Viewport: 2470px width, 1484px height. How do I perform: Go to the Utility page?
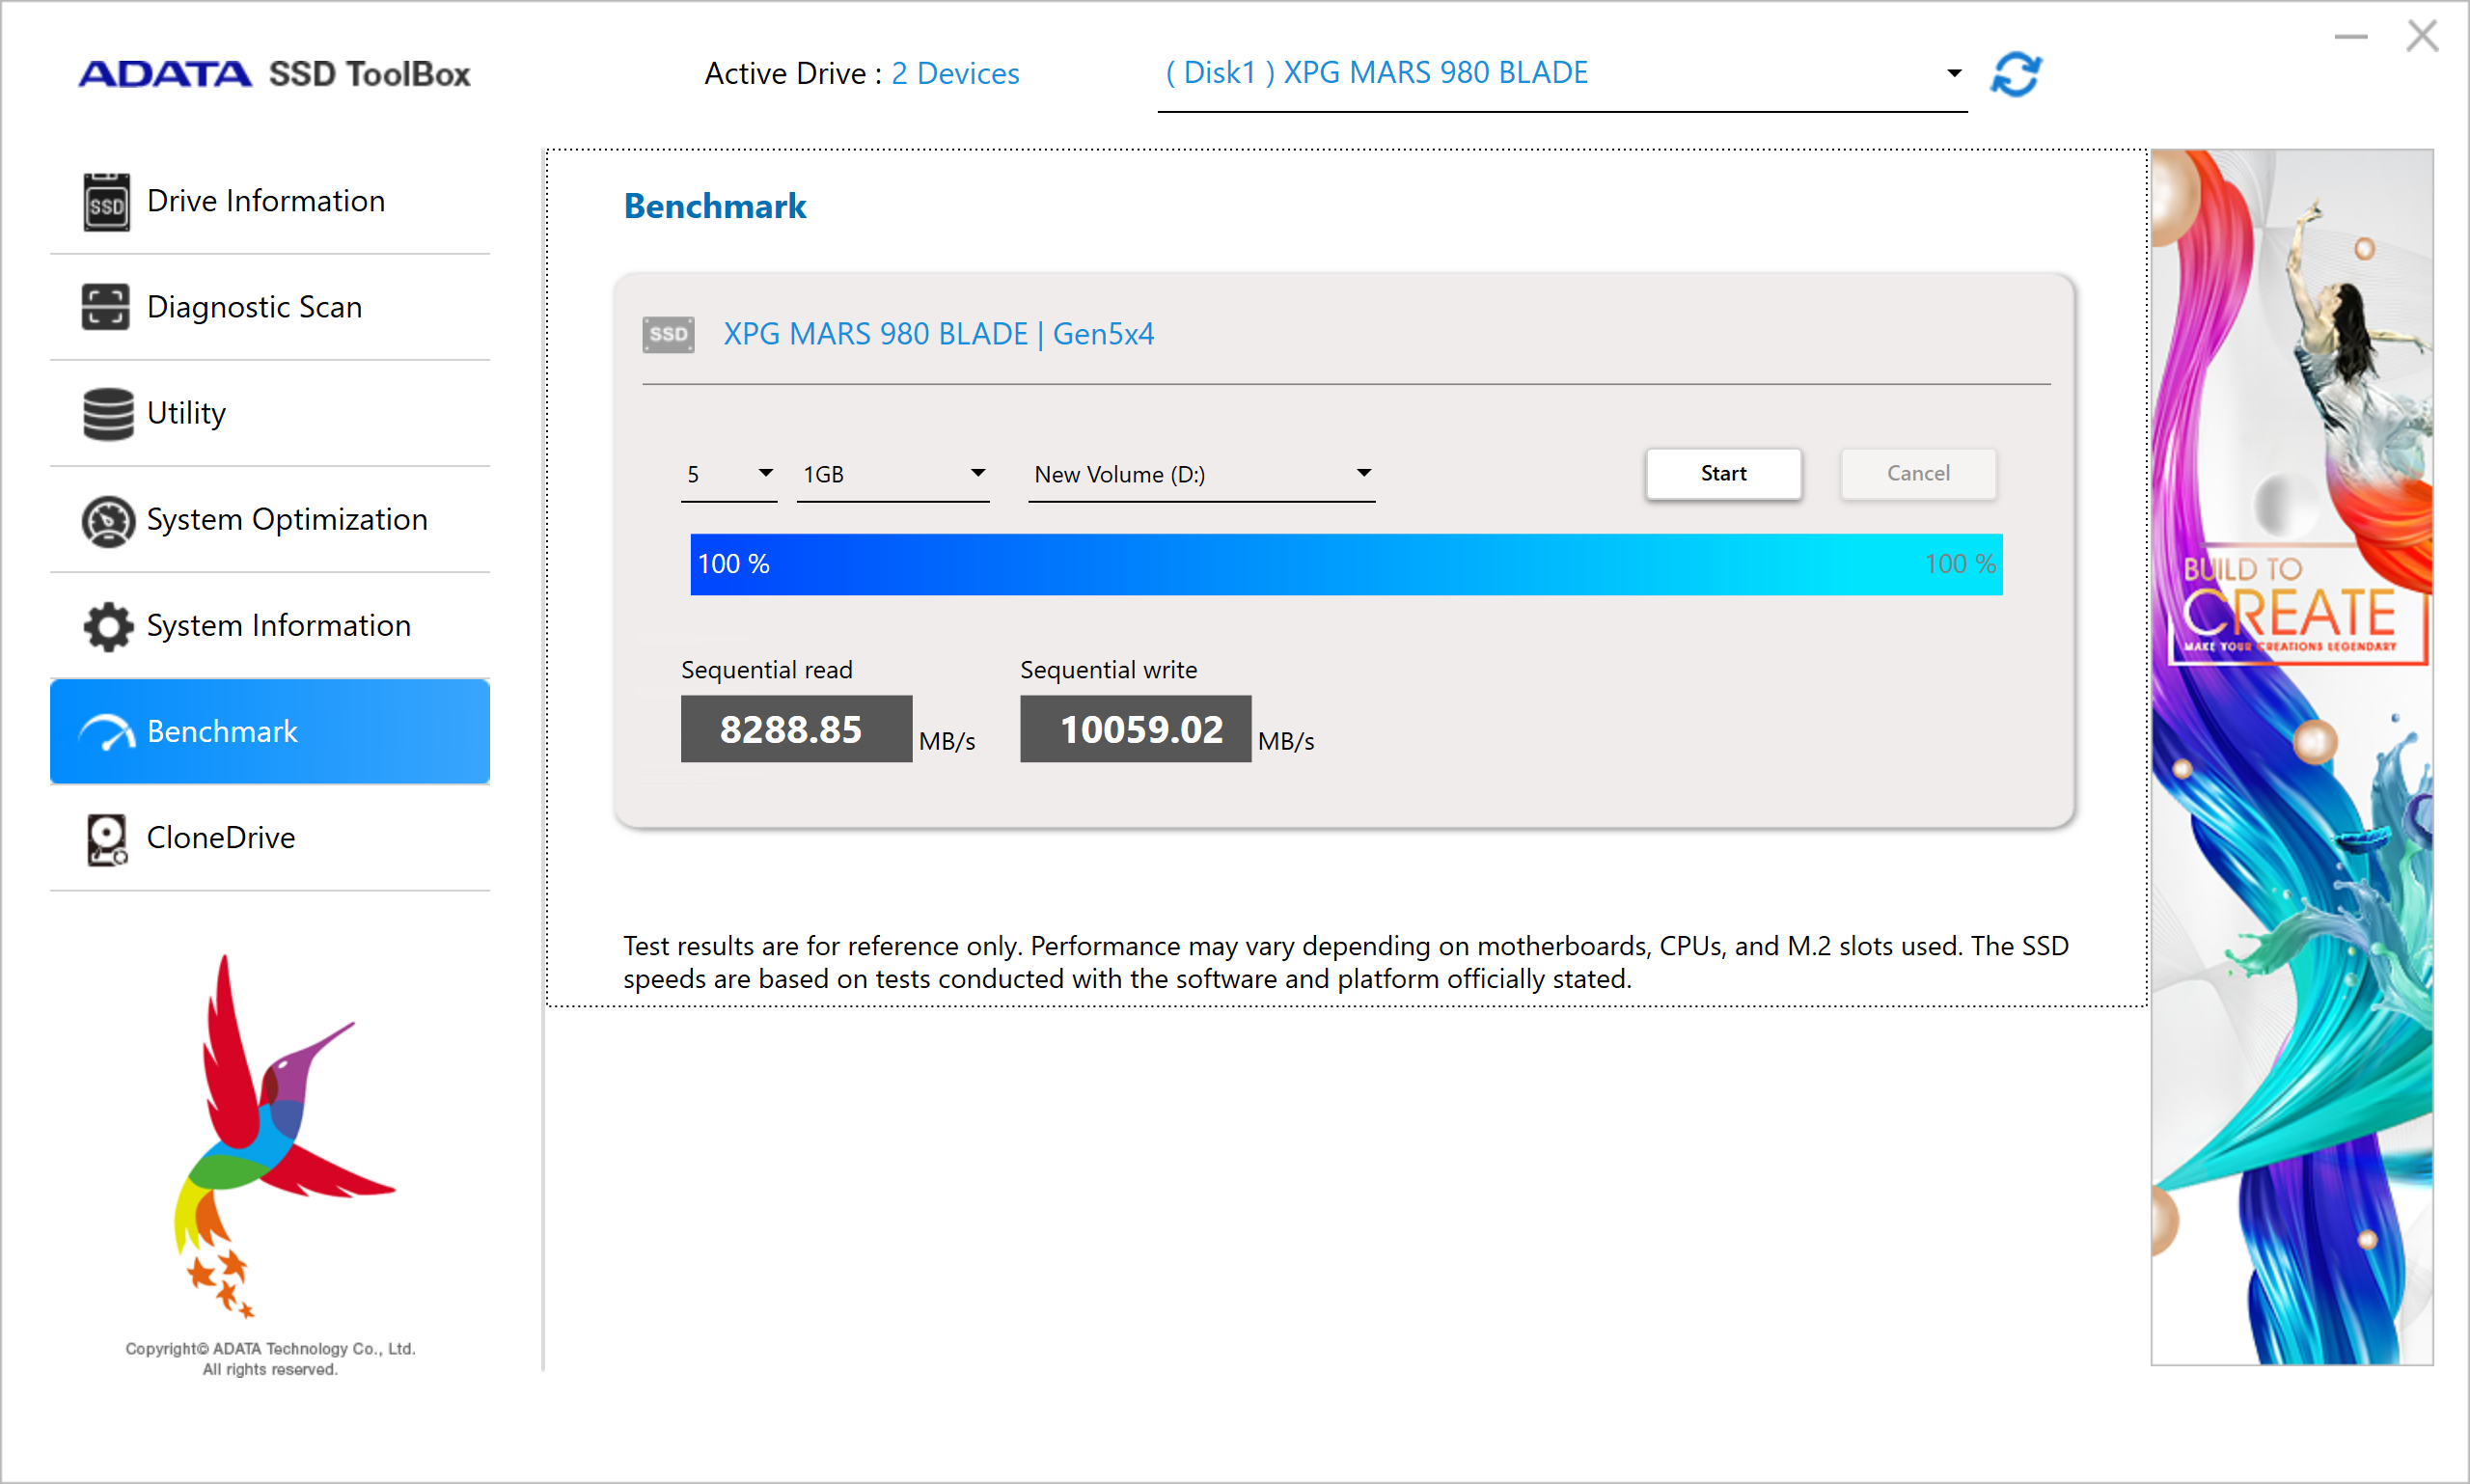click(270, 413)
